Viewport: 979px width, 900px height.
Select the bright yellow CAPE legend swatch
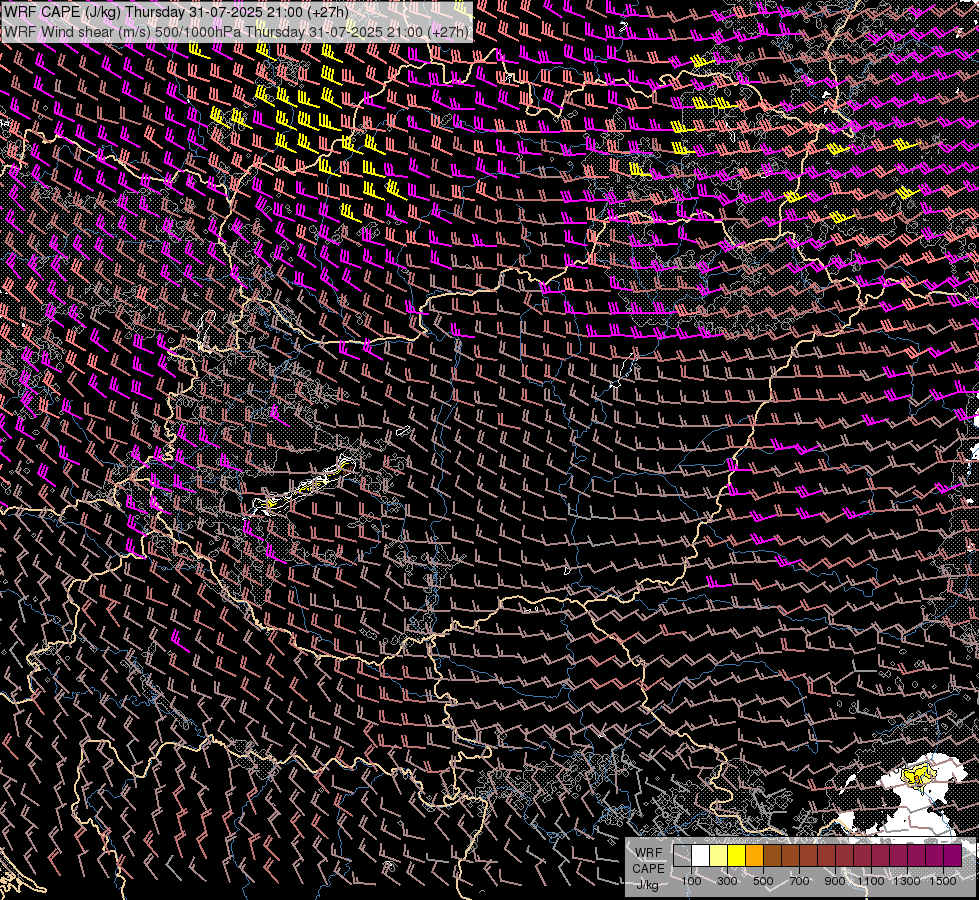click(x=736, y=856)
